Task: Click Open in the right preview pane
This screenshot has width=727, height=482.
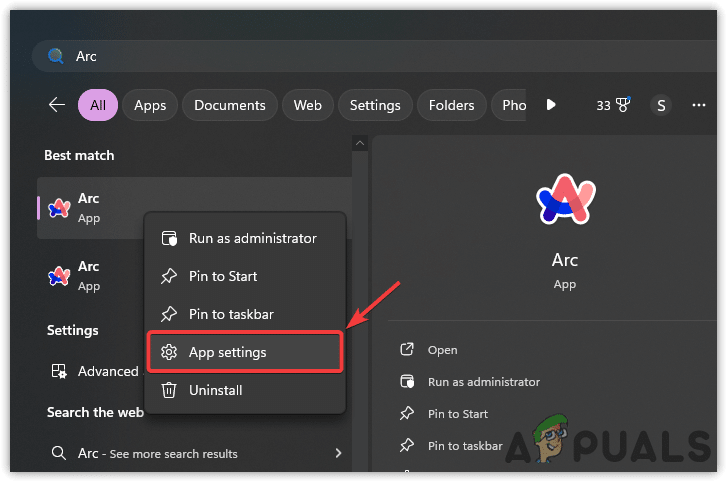Action: point(442,350)
